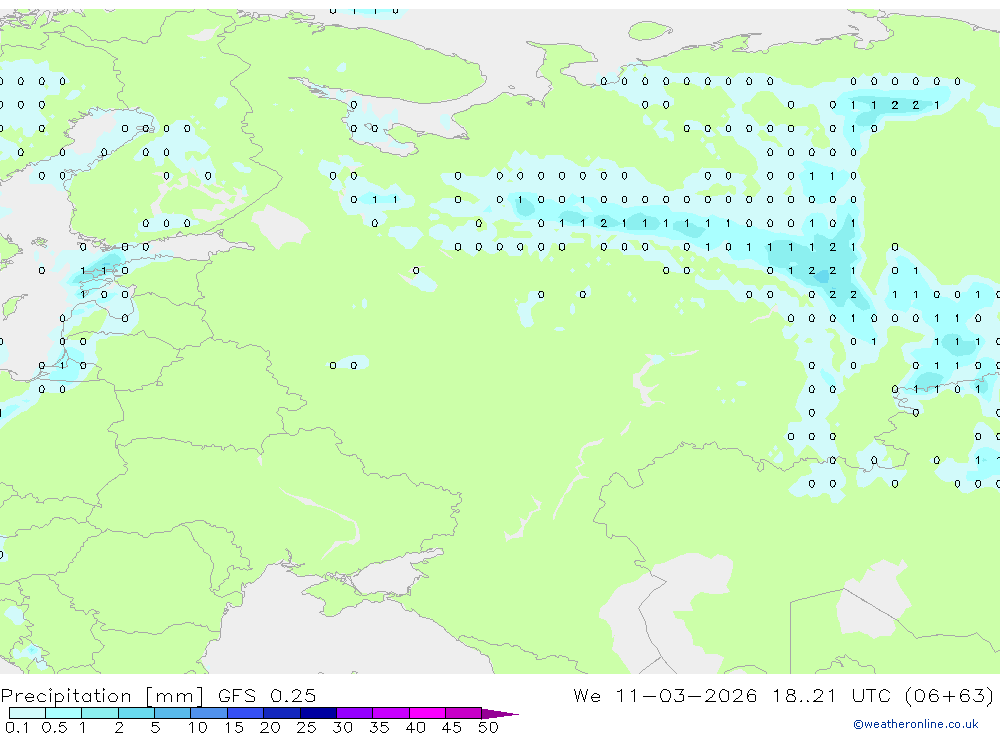Viewport: 1000px width, 733px height.
Task: Pick the 10–15 mm legend color swatch
Action: tap(209, 713)
